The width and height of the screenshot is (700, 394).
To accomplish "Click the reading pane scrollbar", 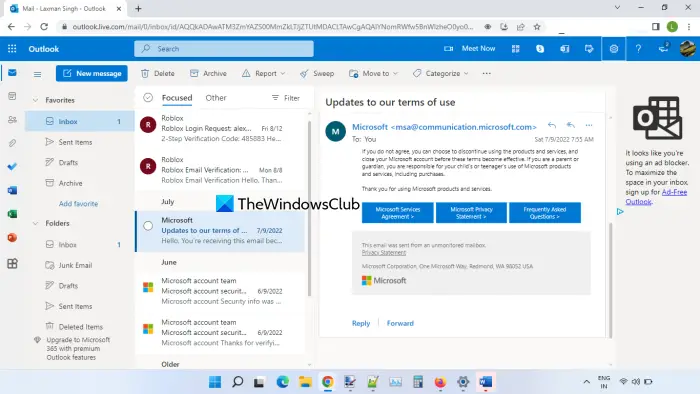I will point(610,279).
